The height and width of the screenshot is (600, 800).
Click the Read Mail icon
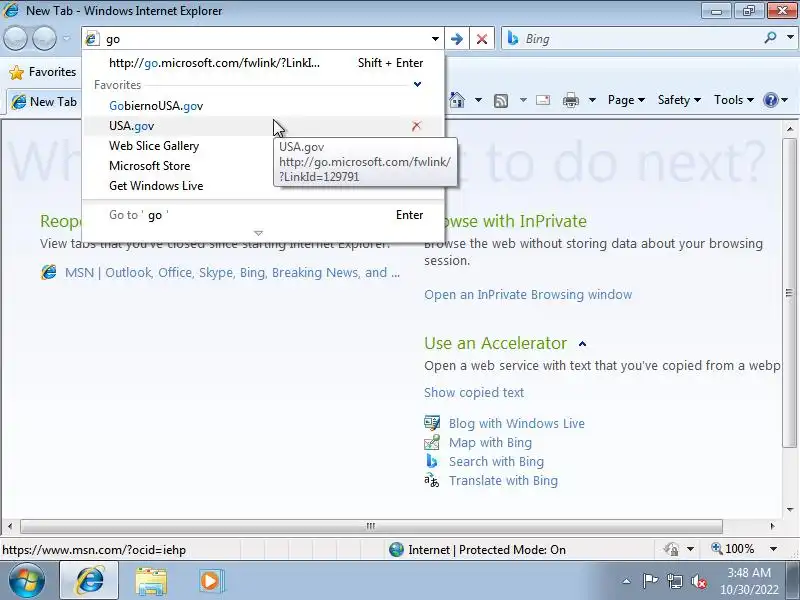click(x=543, y=100)
